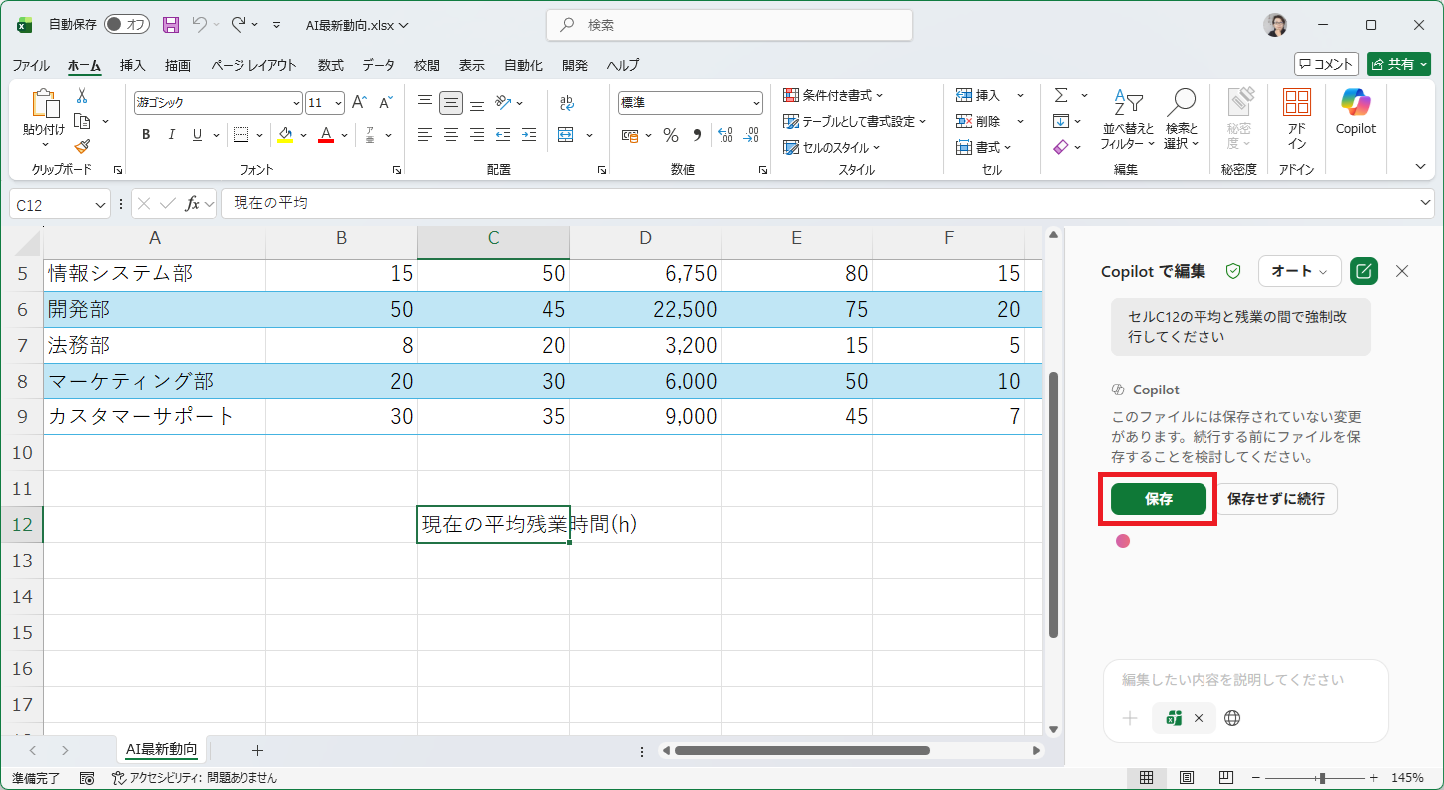Viewport: 1444px width, 790px height.
Task: Toggle italic formatting
Action: point(172,135)
